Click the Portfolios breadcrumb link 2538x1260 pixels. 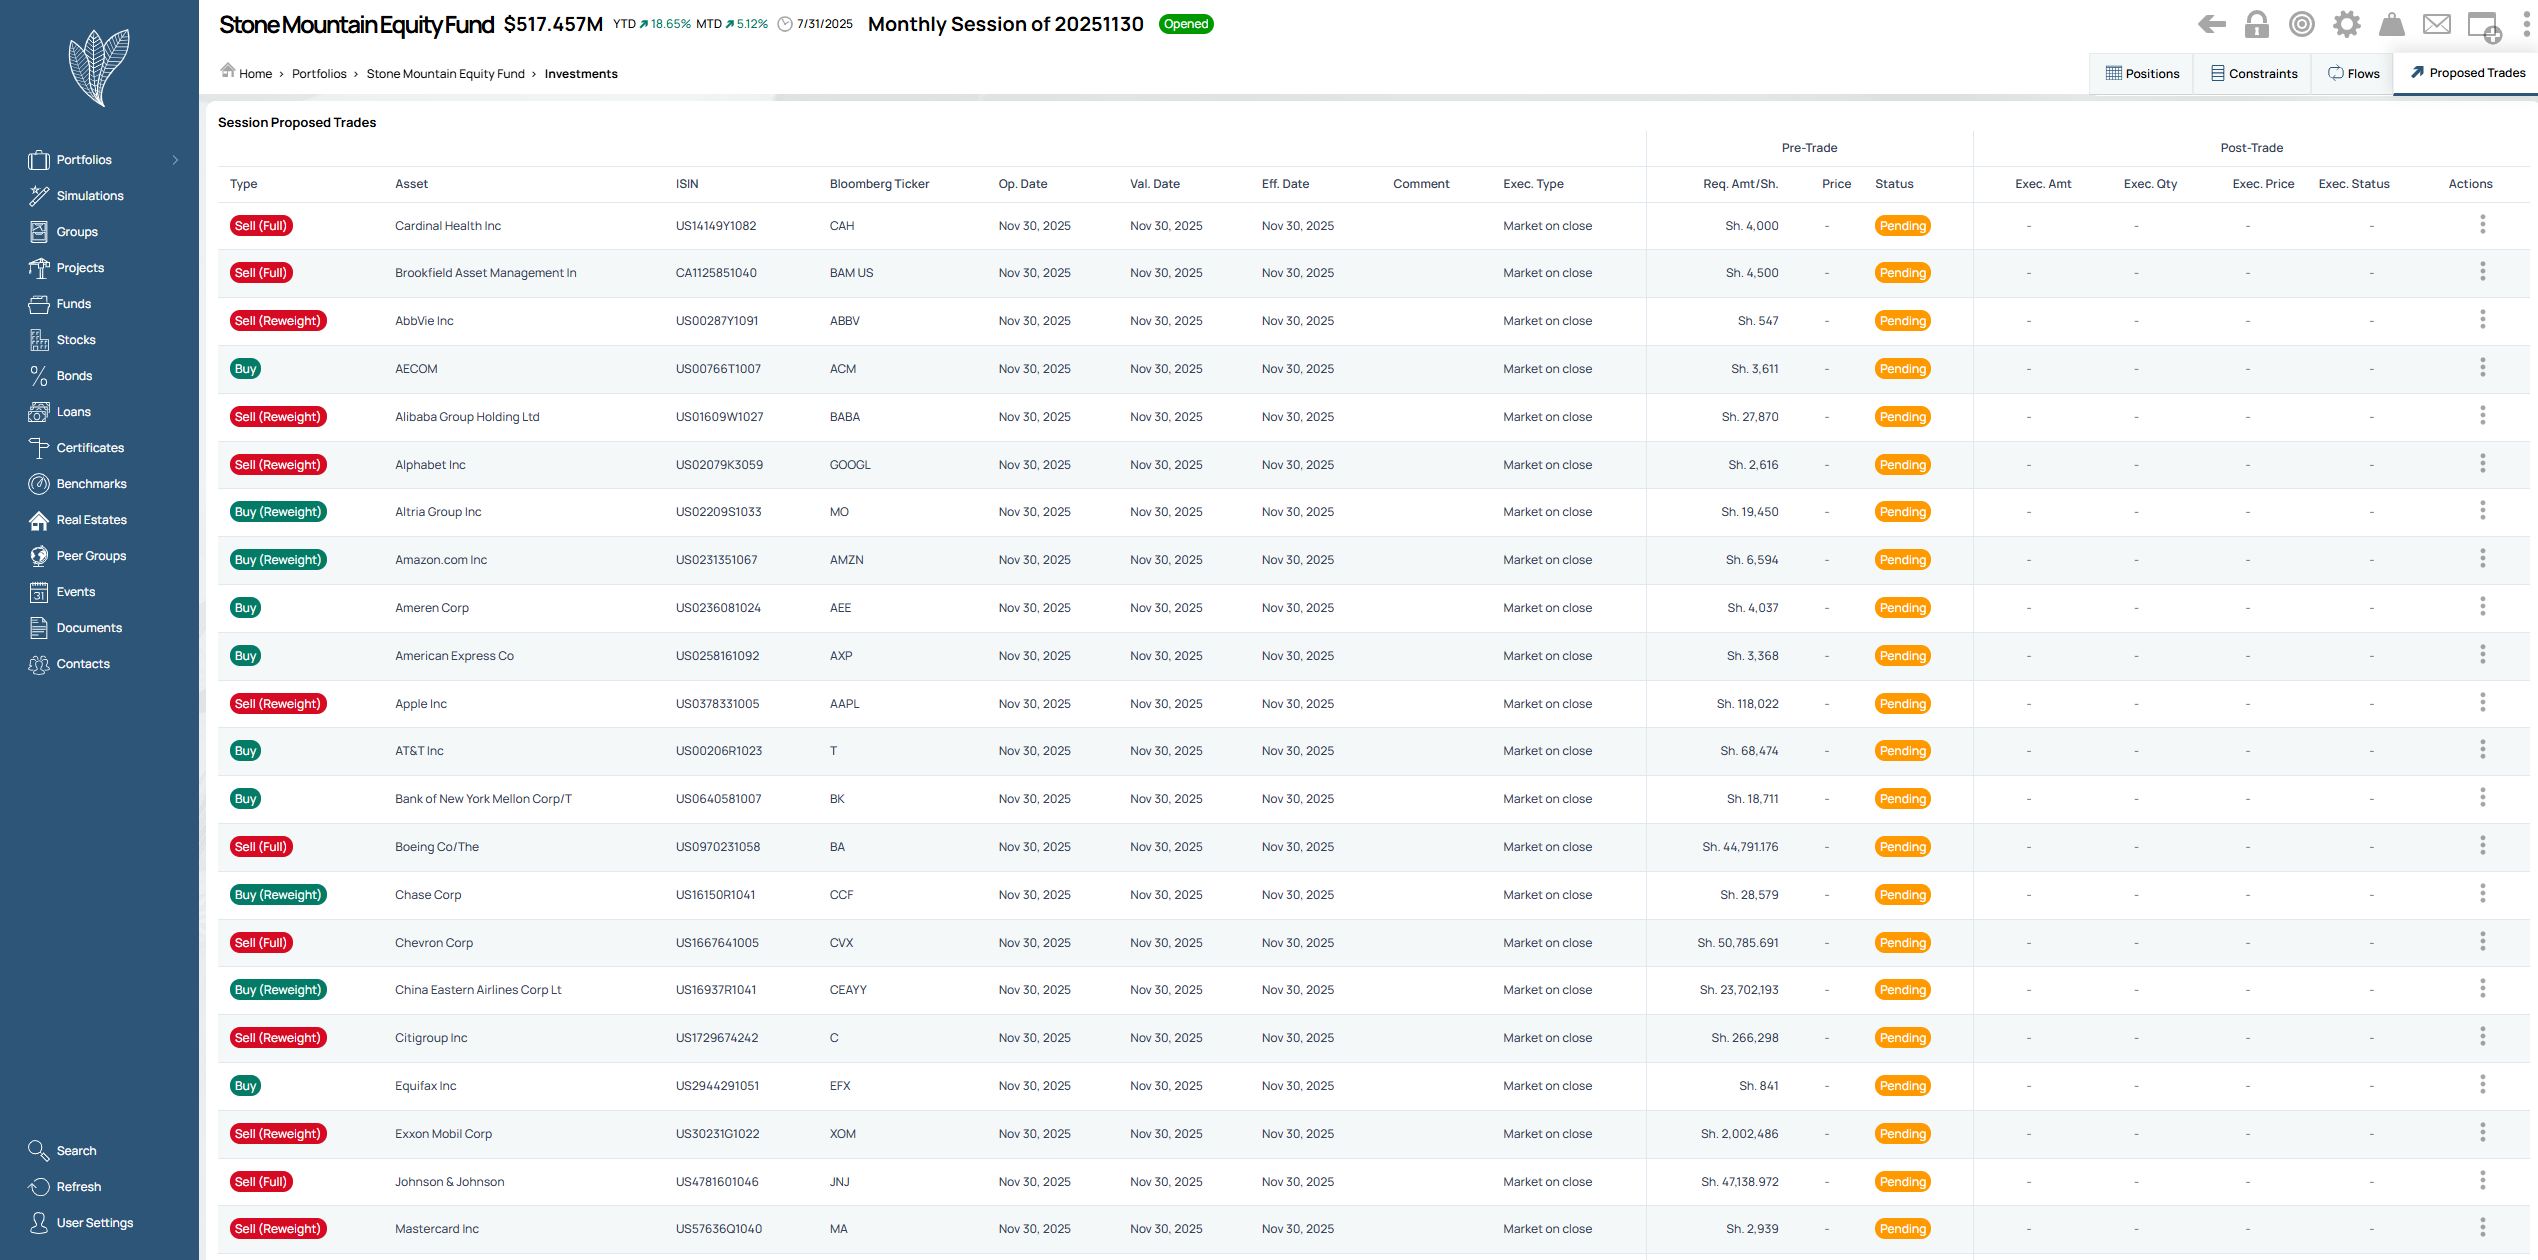pos(319,74)
